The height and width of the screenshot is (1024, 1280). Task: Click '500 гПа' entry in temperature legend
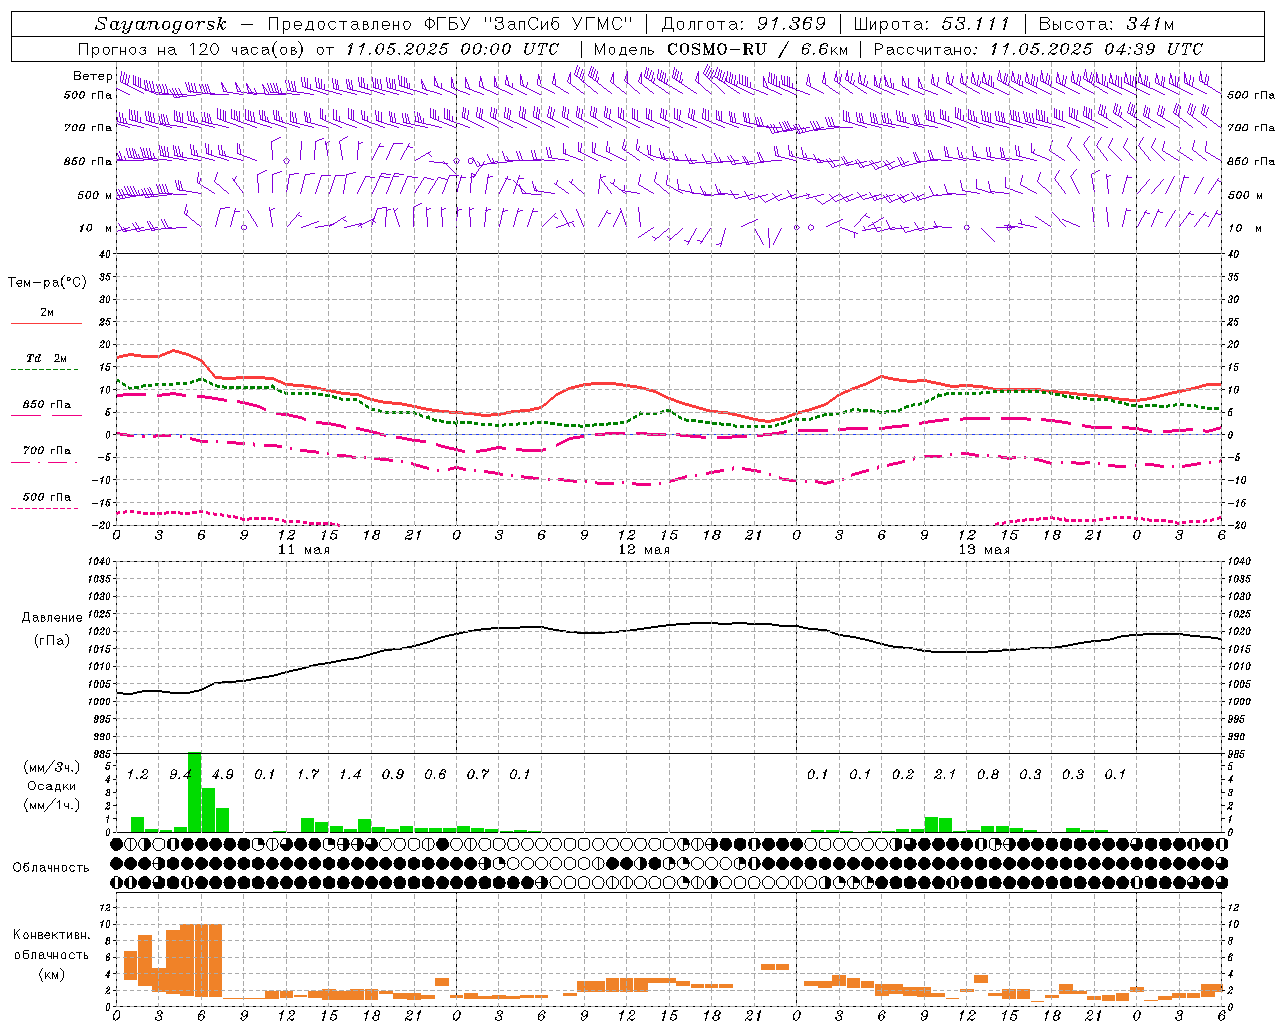click(46, 497)
